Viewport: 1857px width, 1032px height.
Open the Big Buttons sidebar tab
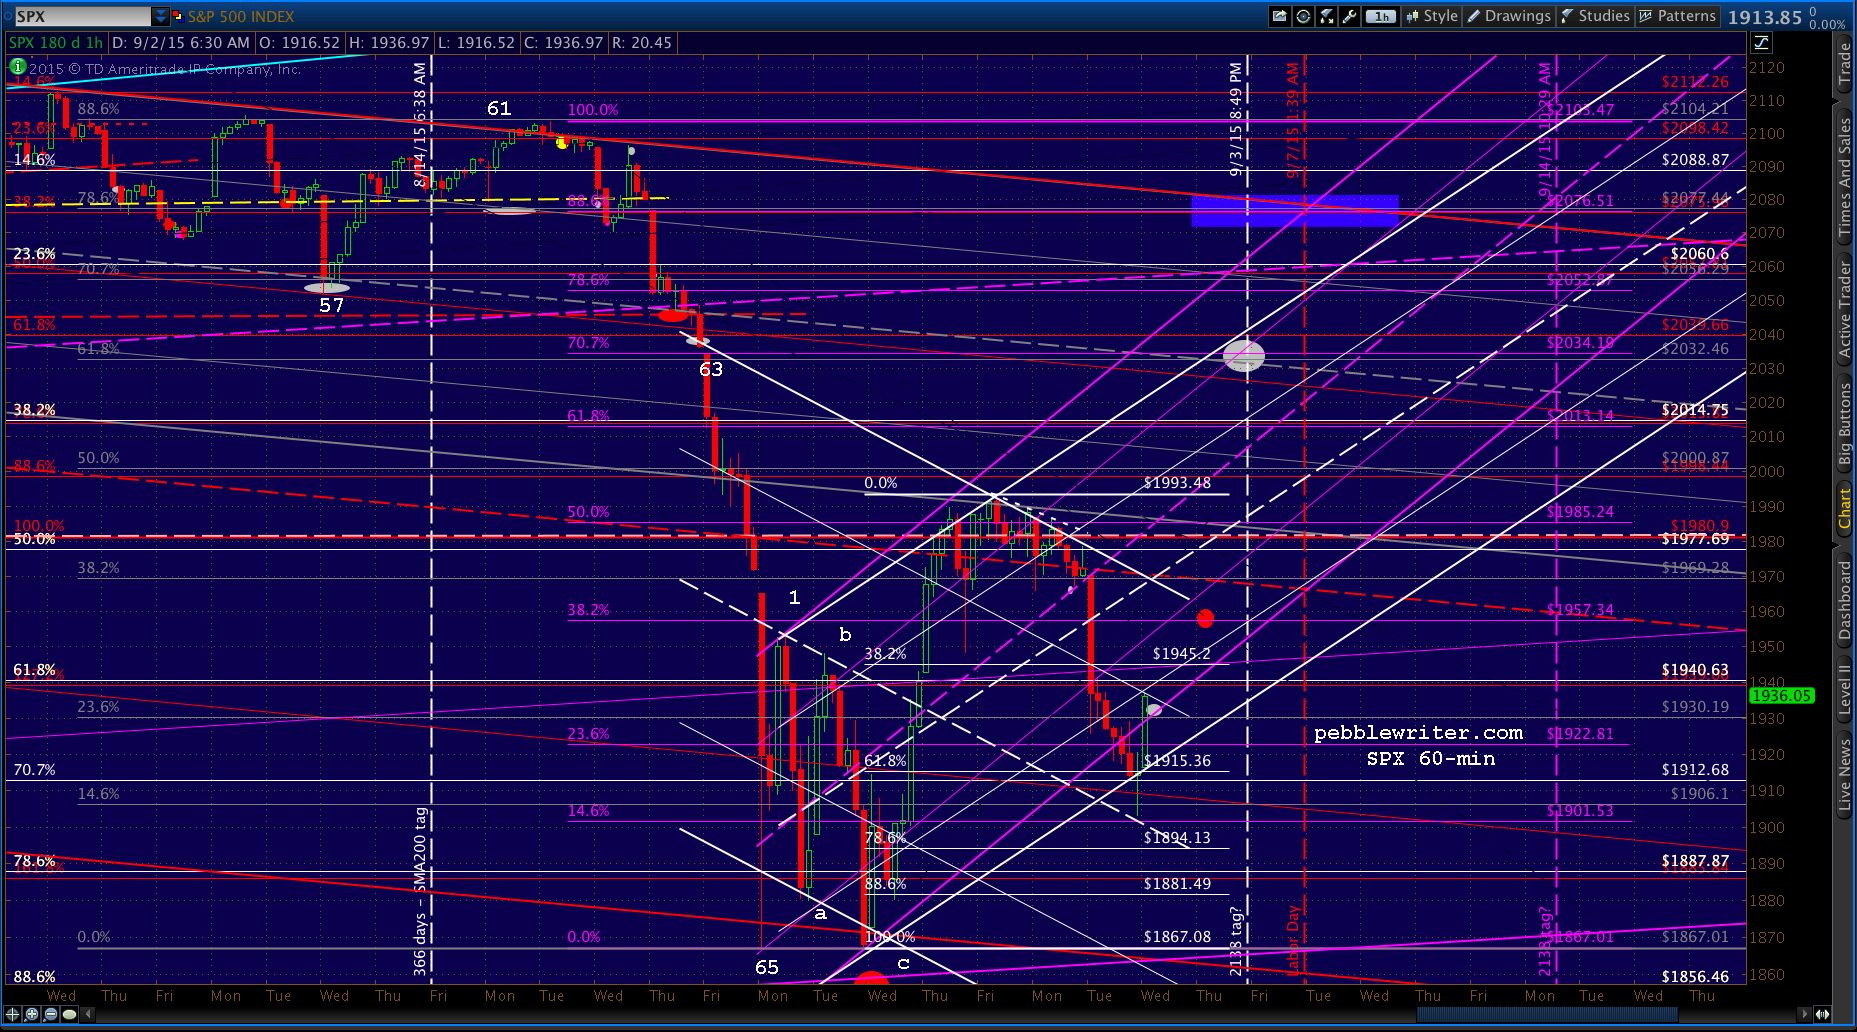click(x=1845, y=425)
